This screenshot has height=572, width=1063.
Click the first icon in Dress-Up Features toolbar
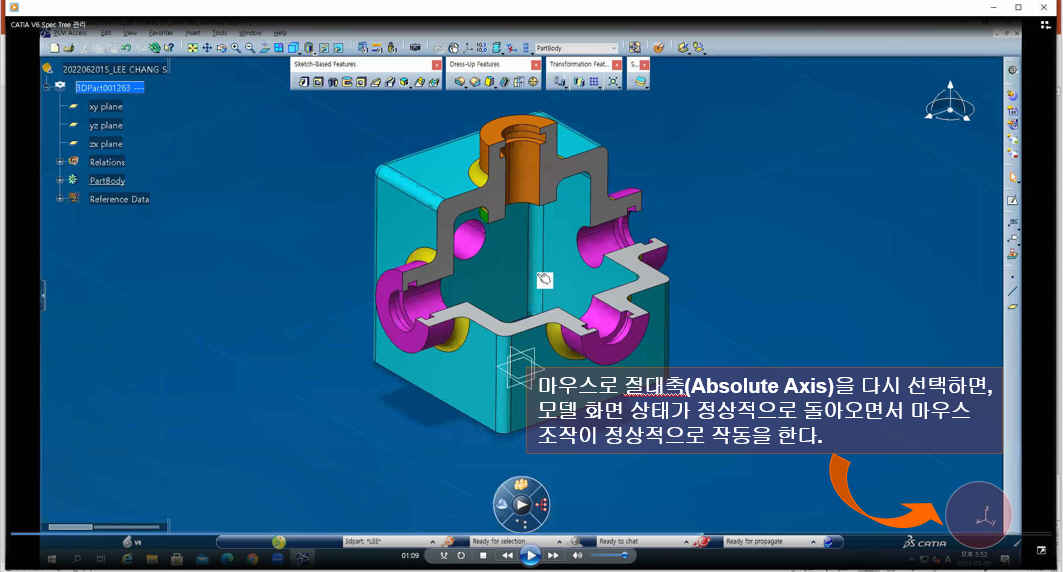click(x=459, y=82)
